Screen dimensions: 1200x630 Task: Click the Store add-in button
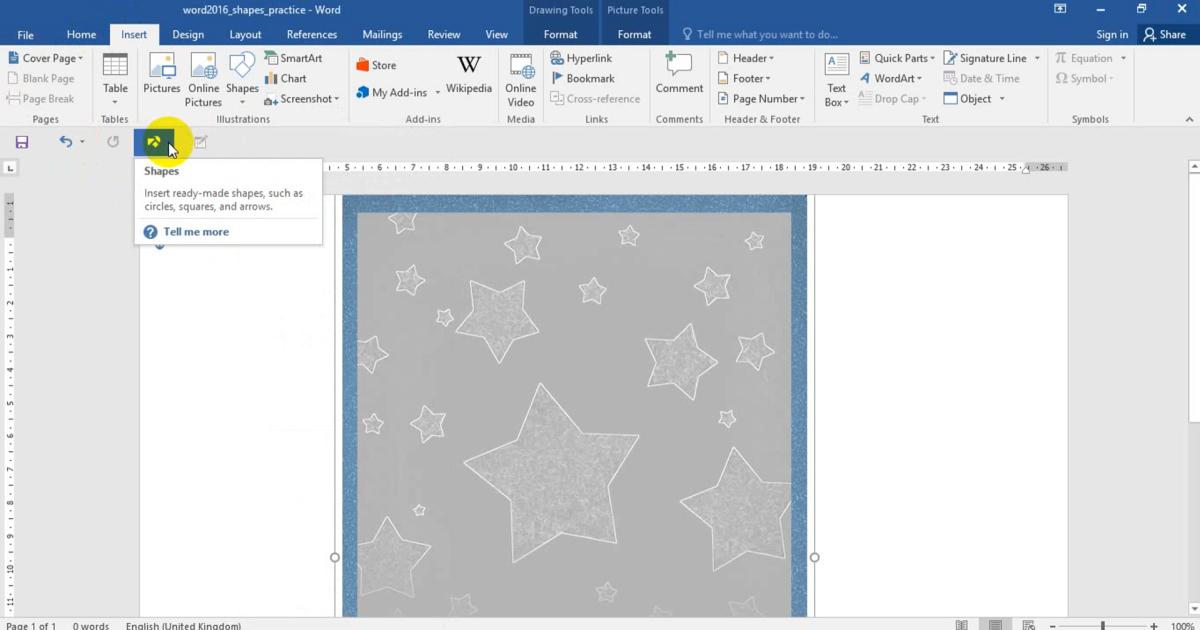pos(377,65)
